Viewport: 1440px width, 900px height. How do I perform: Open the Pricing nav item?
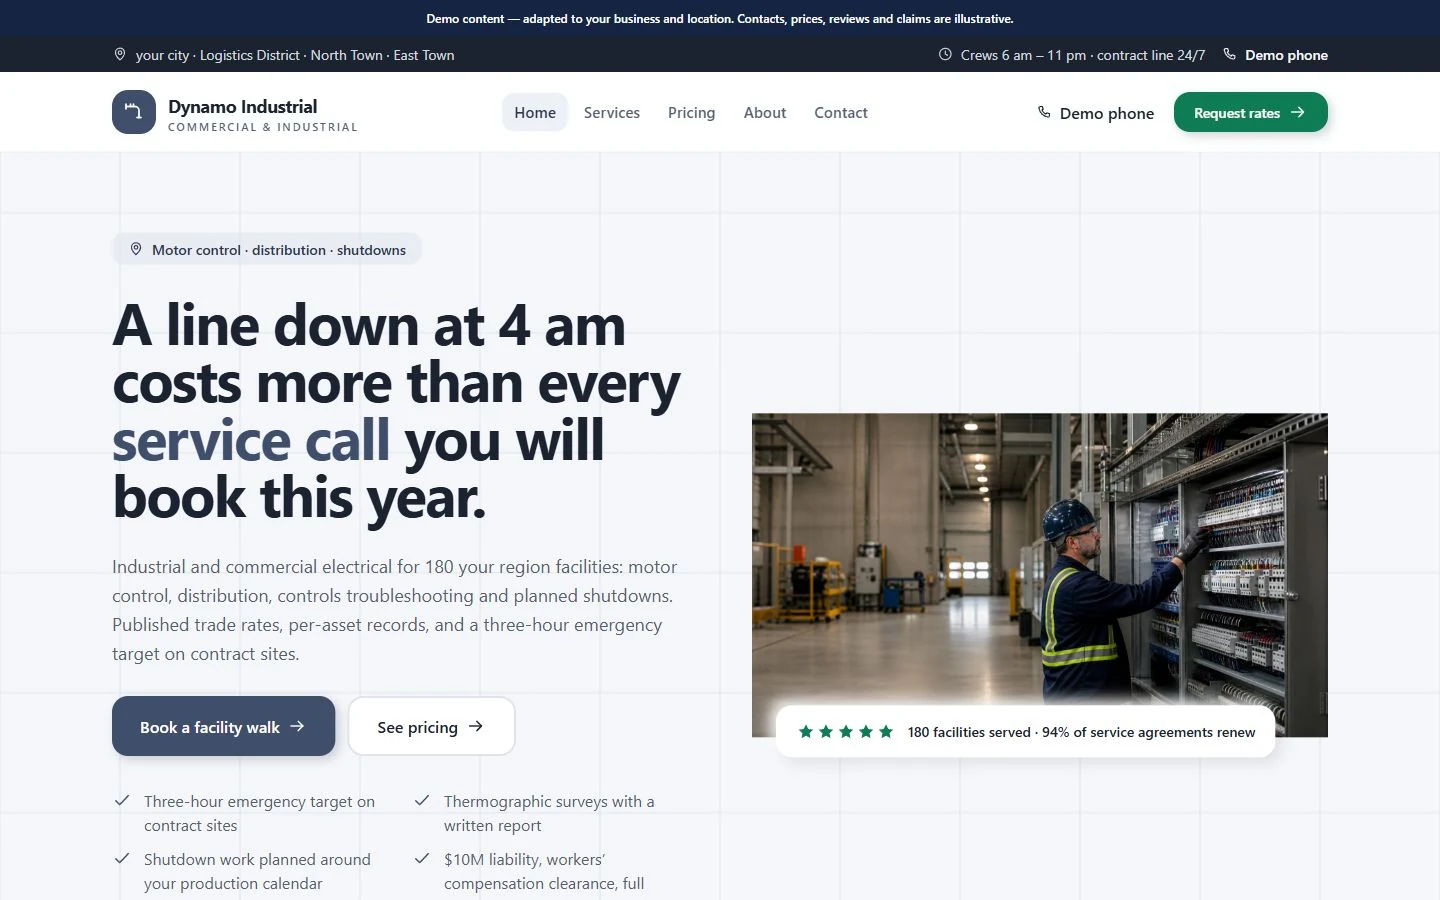click(x=692, y=113)
